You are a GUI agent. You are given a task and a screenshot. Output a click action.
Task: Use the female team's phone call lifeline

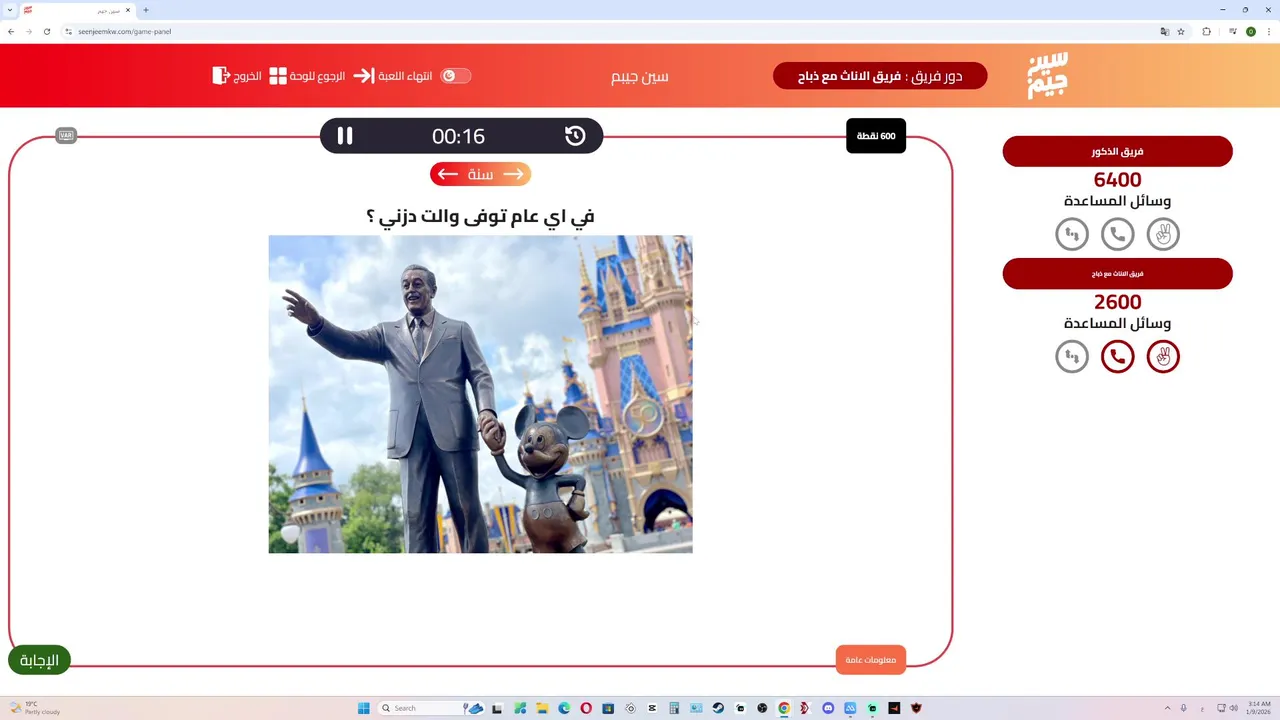coord(1118,356)
